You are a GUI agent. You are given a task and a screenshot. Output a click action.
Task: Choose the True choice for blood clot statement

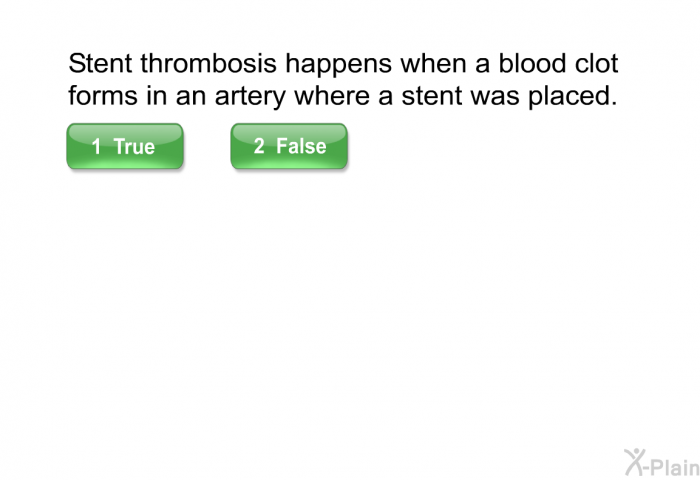coord(125,146)
